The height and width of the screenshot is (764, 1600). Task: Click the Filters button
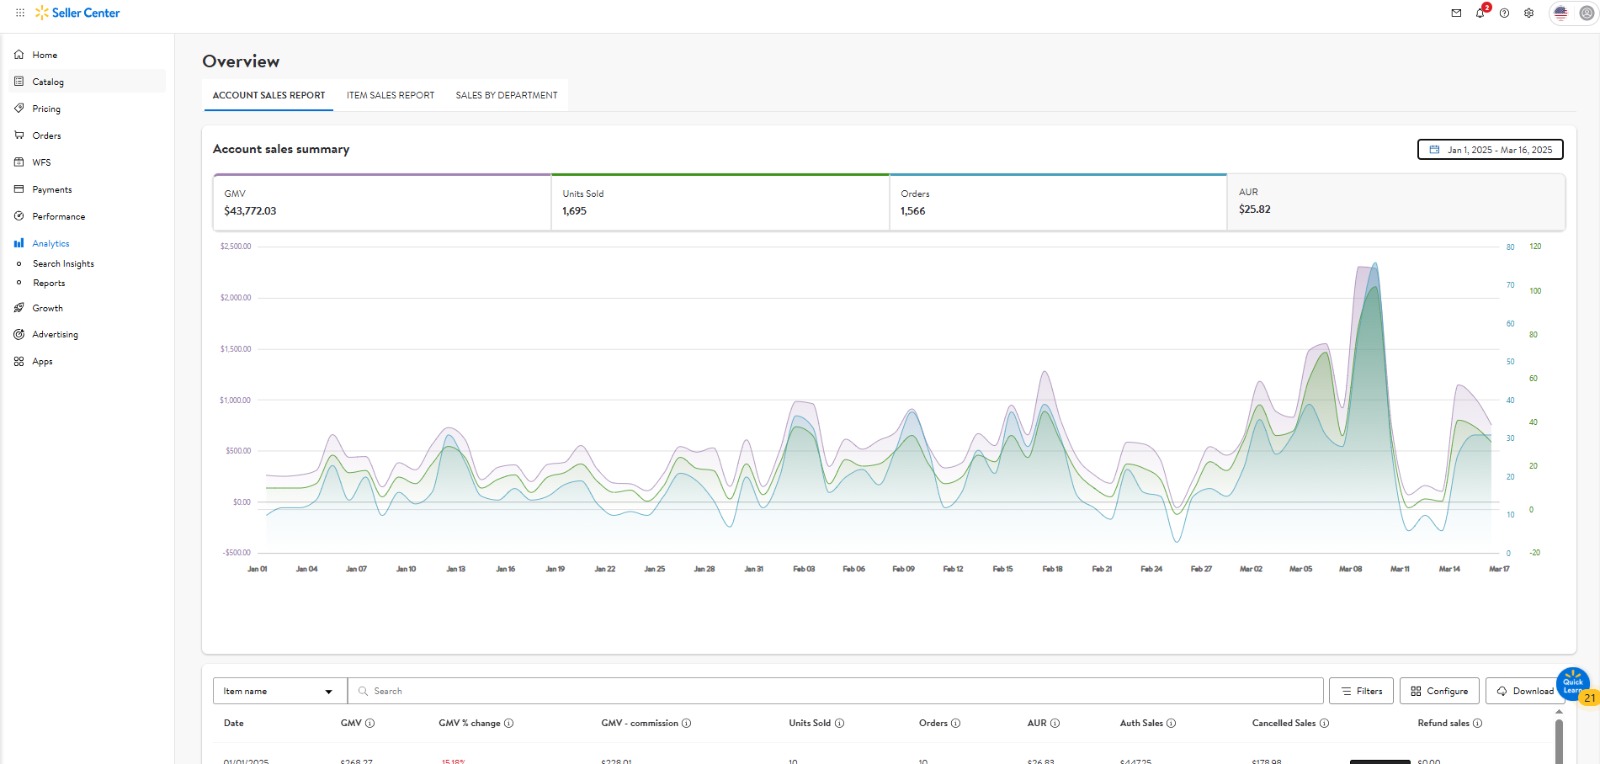pyautogui.click(x=1361, y=691)
